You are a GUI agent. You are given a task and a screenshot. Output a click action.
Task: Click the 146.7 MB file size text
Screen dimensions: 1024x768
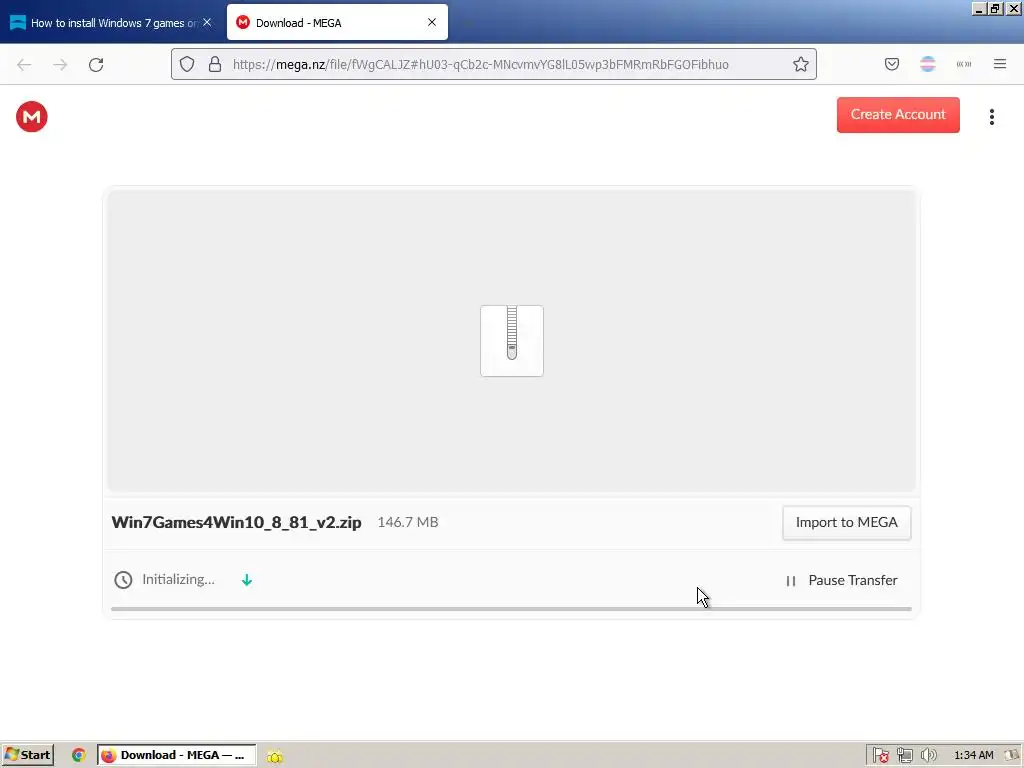pos(408,522)
